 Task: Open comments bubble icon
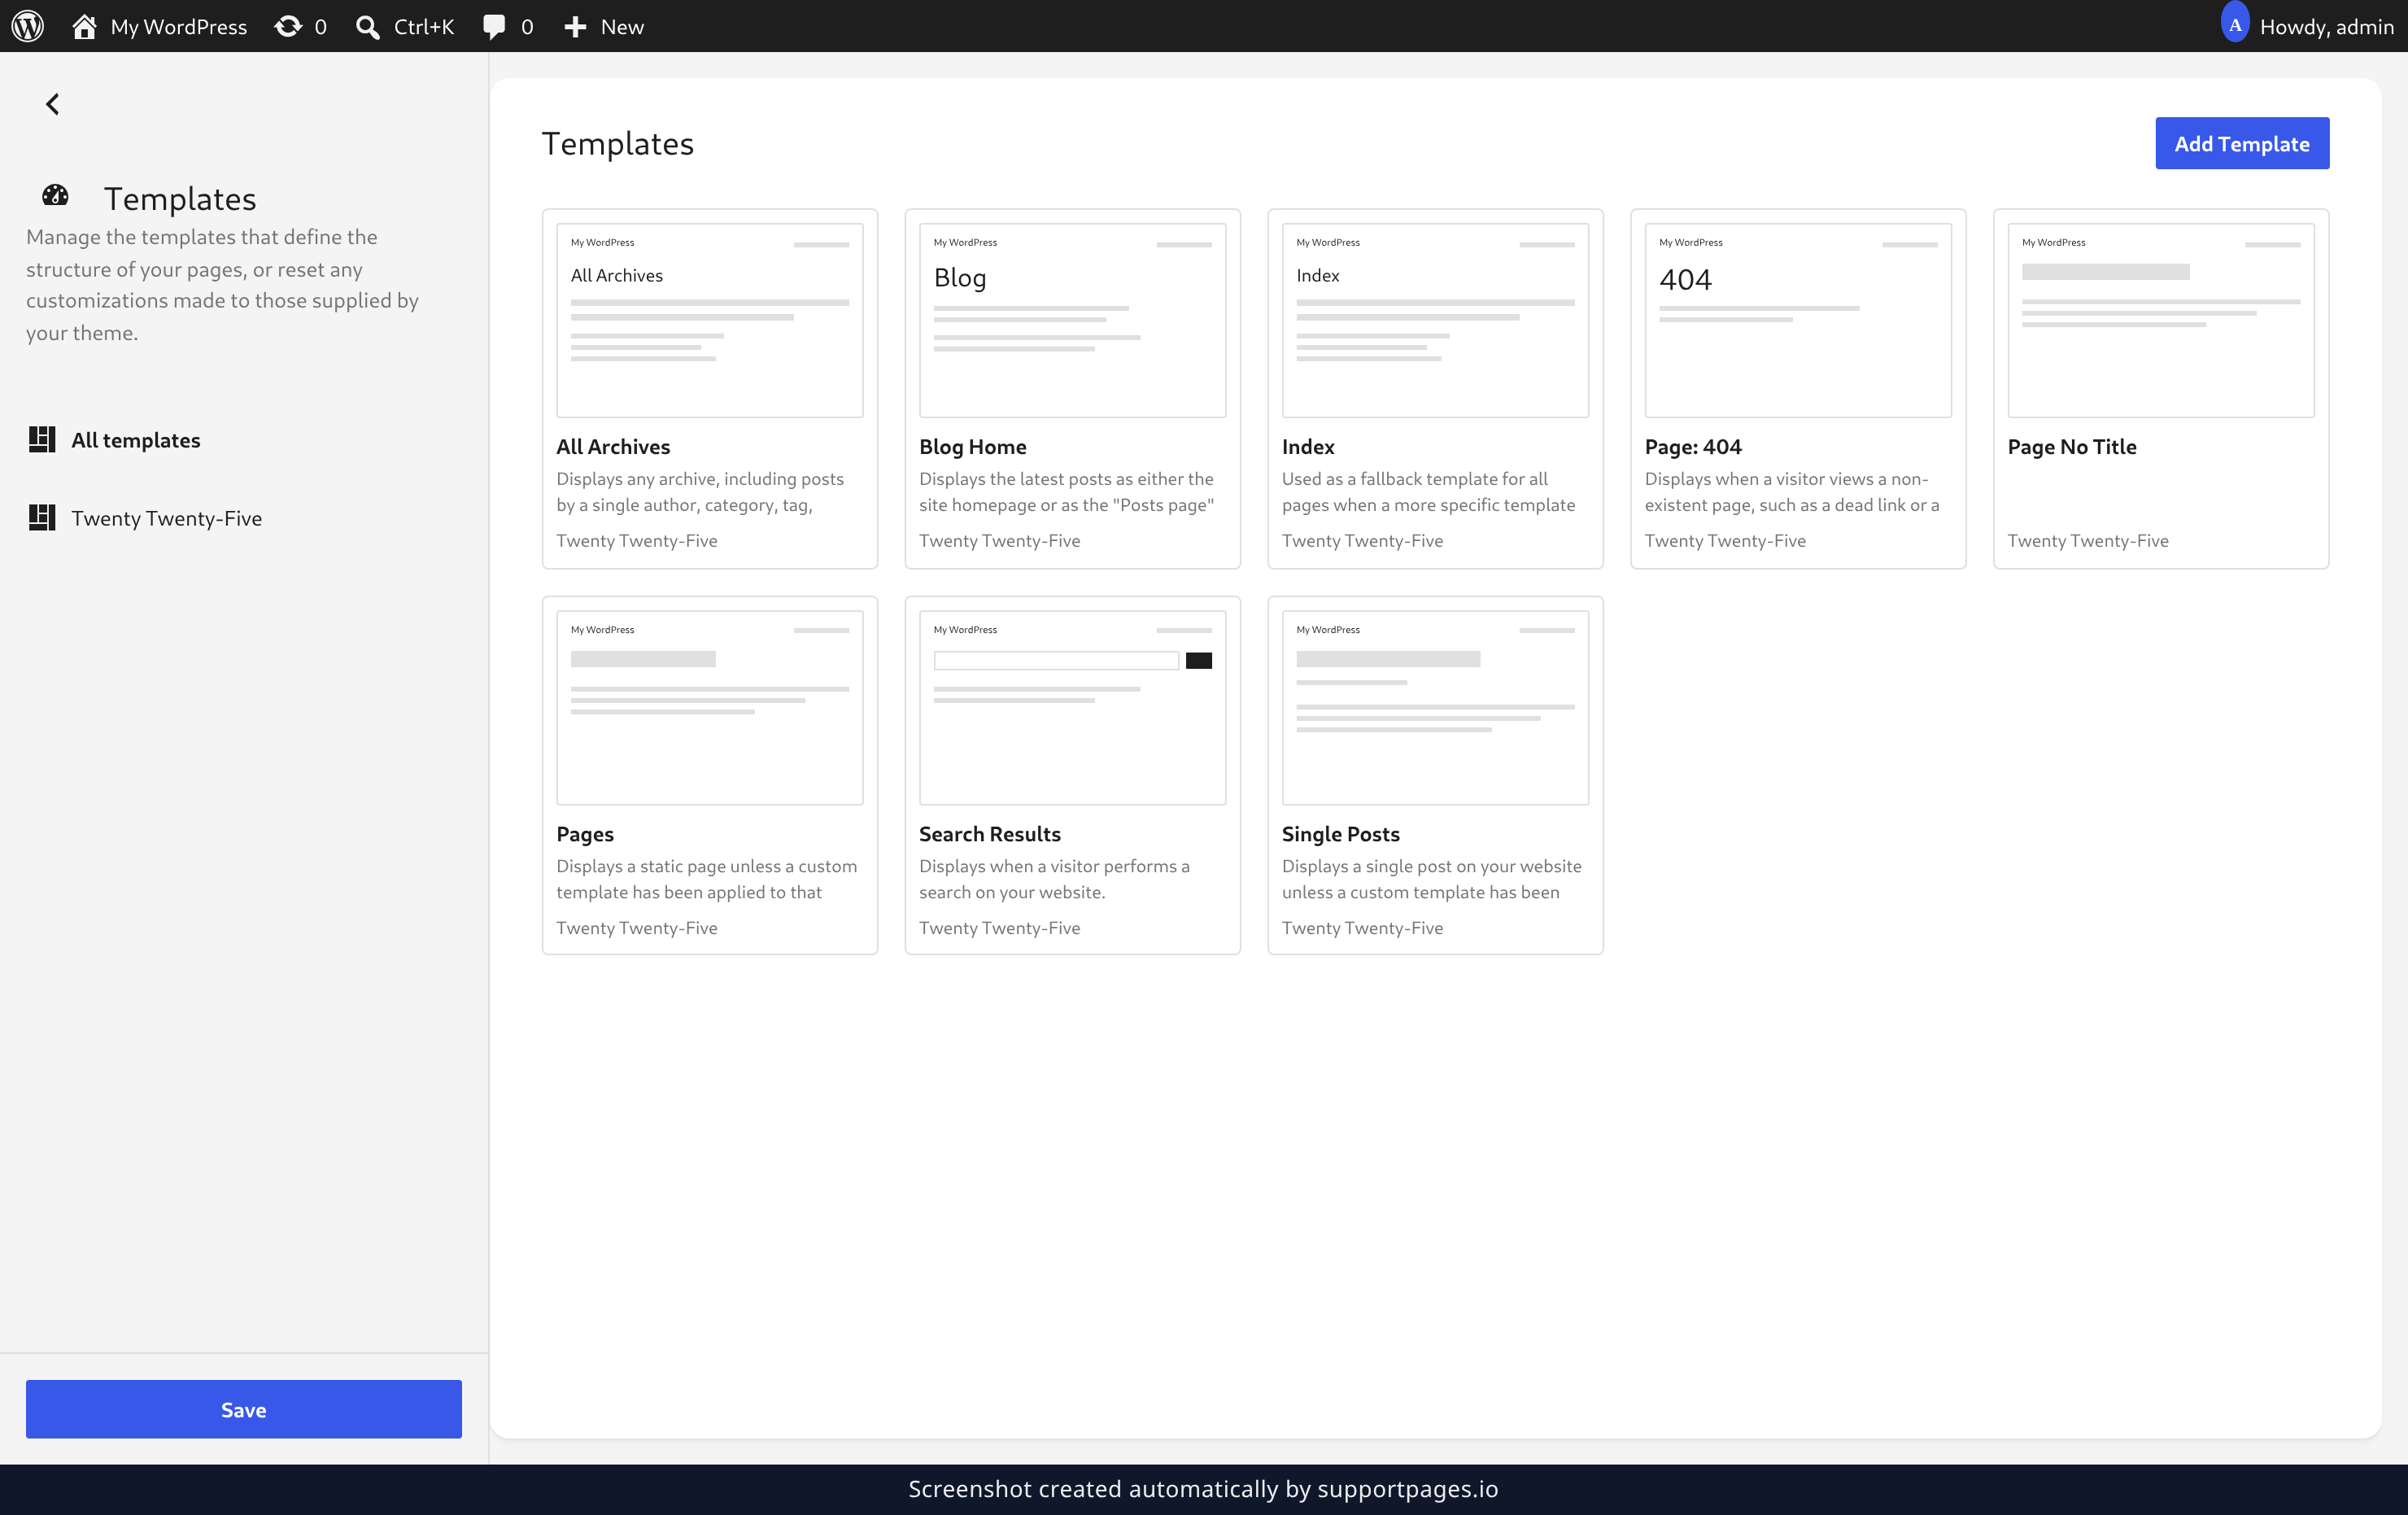coord(494,27)
